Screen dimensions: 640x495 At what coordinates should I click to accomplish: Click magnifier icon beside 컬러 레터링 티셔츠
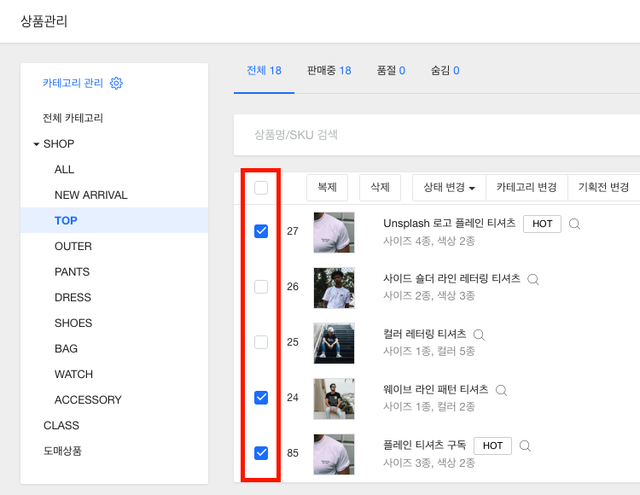(479, 335)
